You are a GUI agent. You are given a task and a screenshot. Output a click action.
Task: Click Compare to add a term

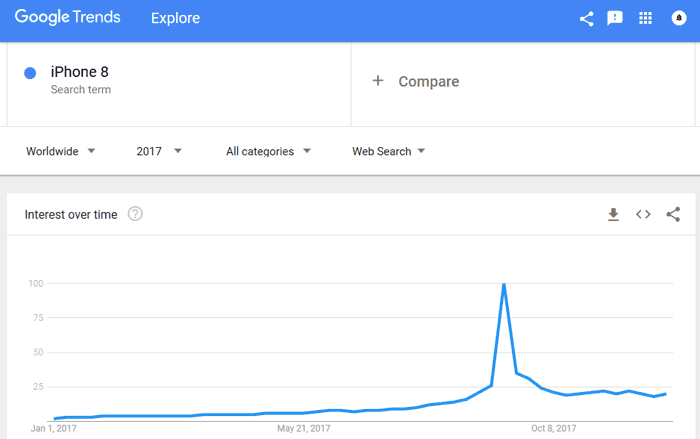[429, 81]
